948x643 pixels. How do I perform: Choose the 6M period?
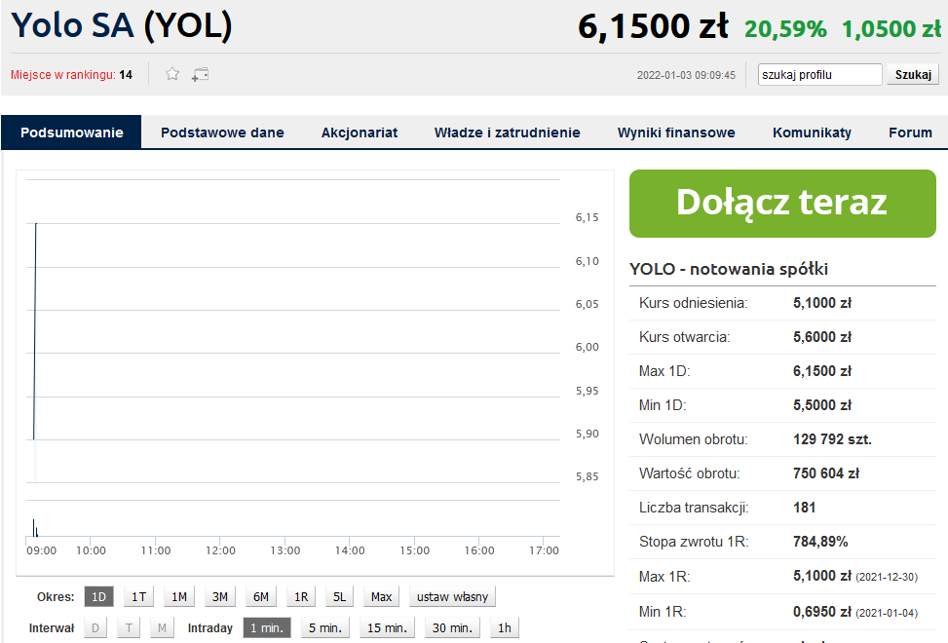coord(261,596)
